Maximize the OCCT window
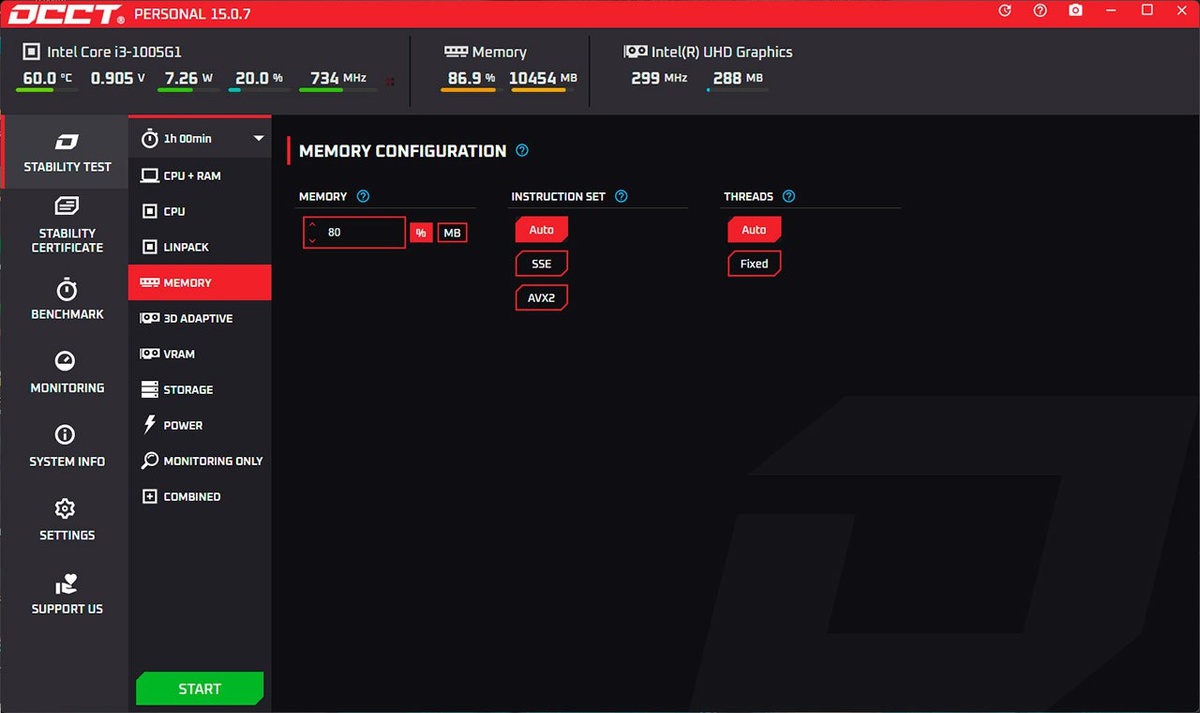Viewport: 1200px width, 713px height. pyautogui.click(x=1147, y=11)
